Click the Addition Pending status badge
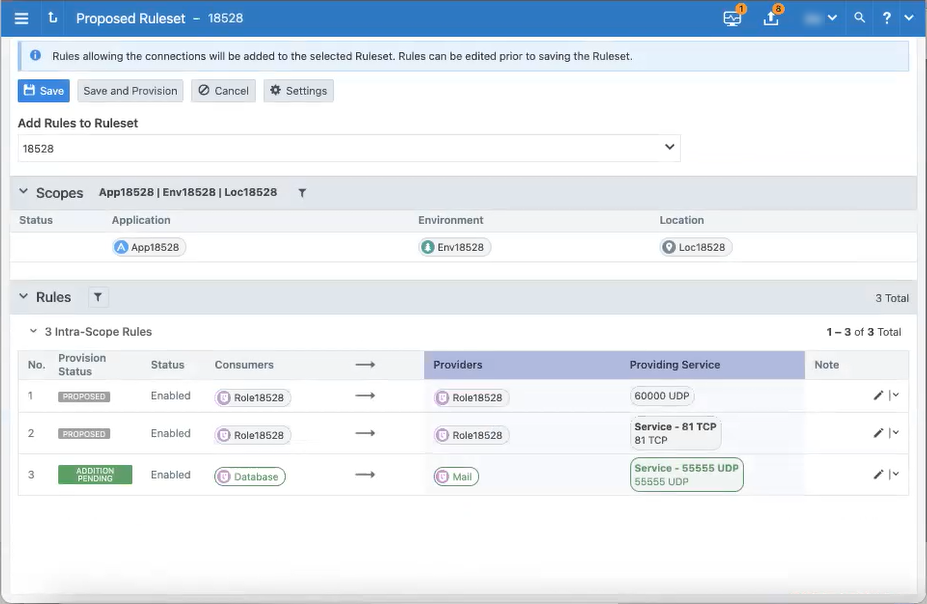Screen dimensions: 927x604 click(x=95, y=475)
